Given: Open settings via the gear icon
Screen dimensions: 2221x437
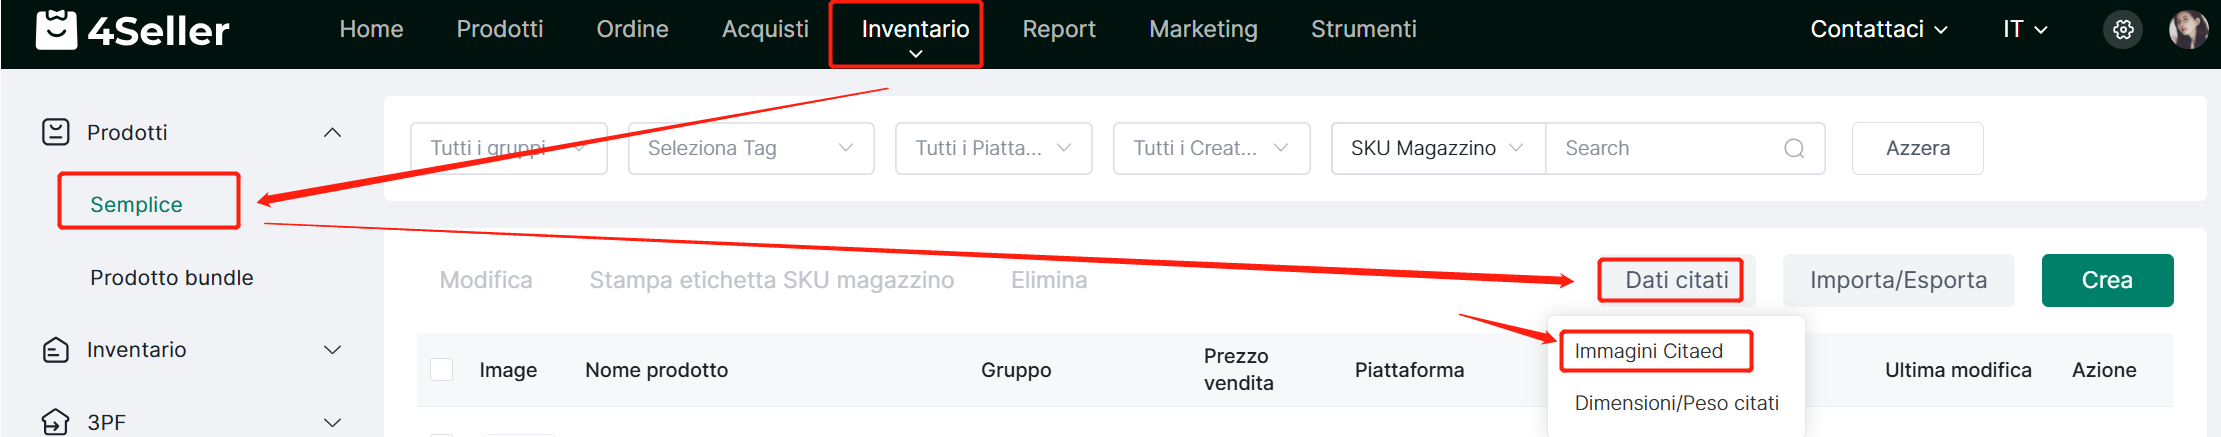Looking at the screenshot, I should pos(2123,30).
